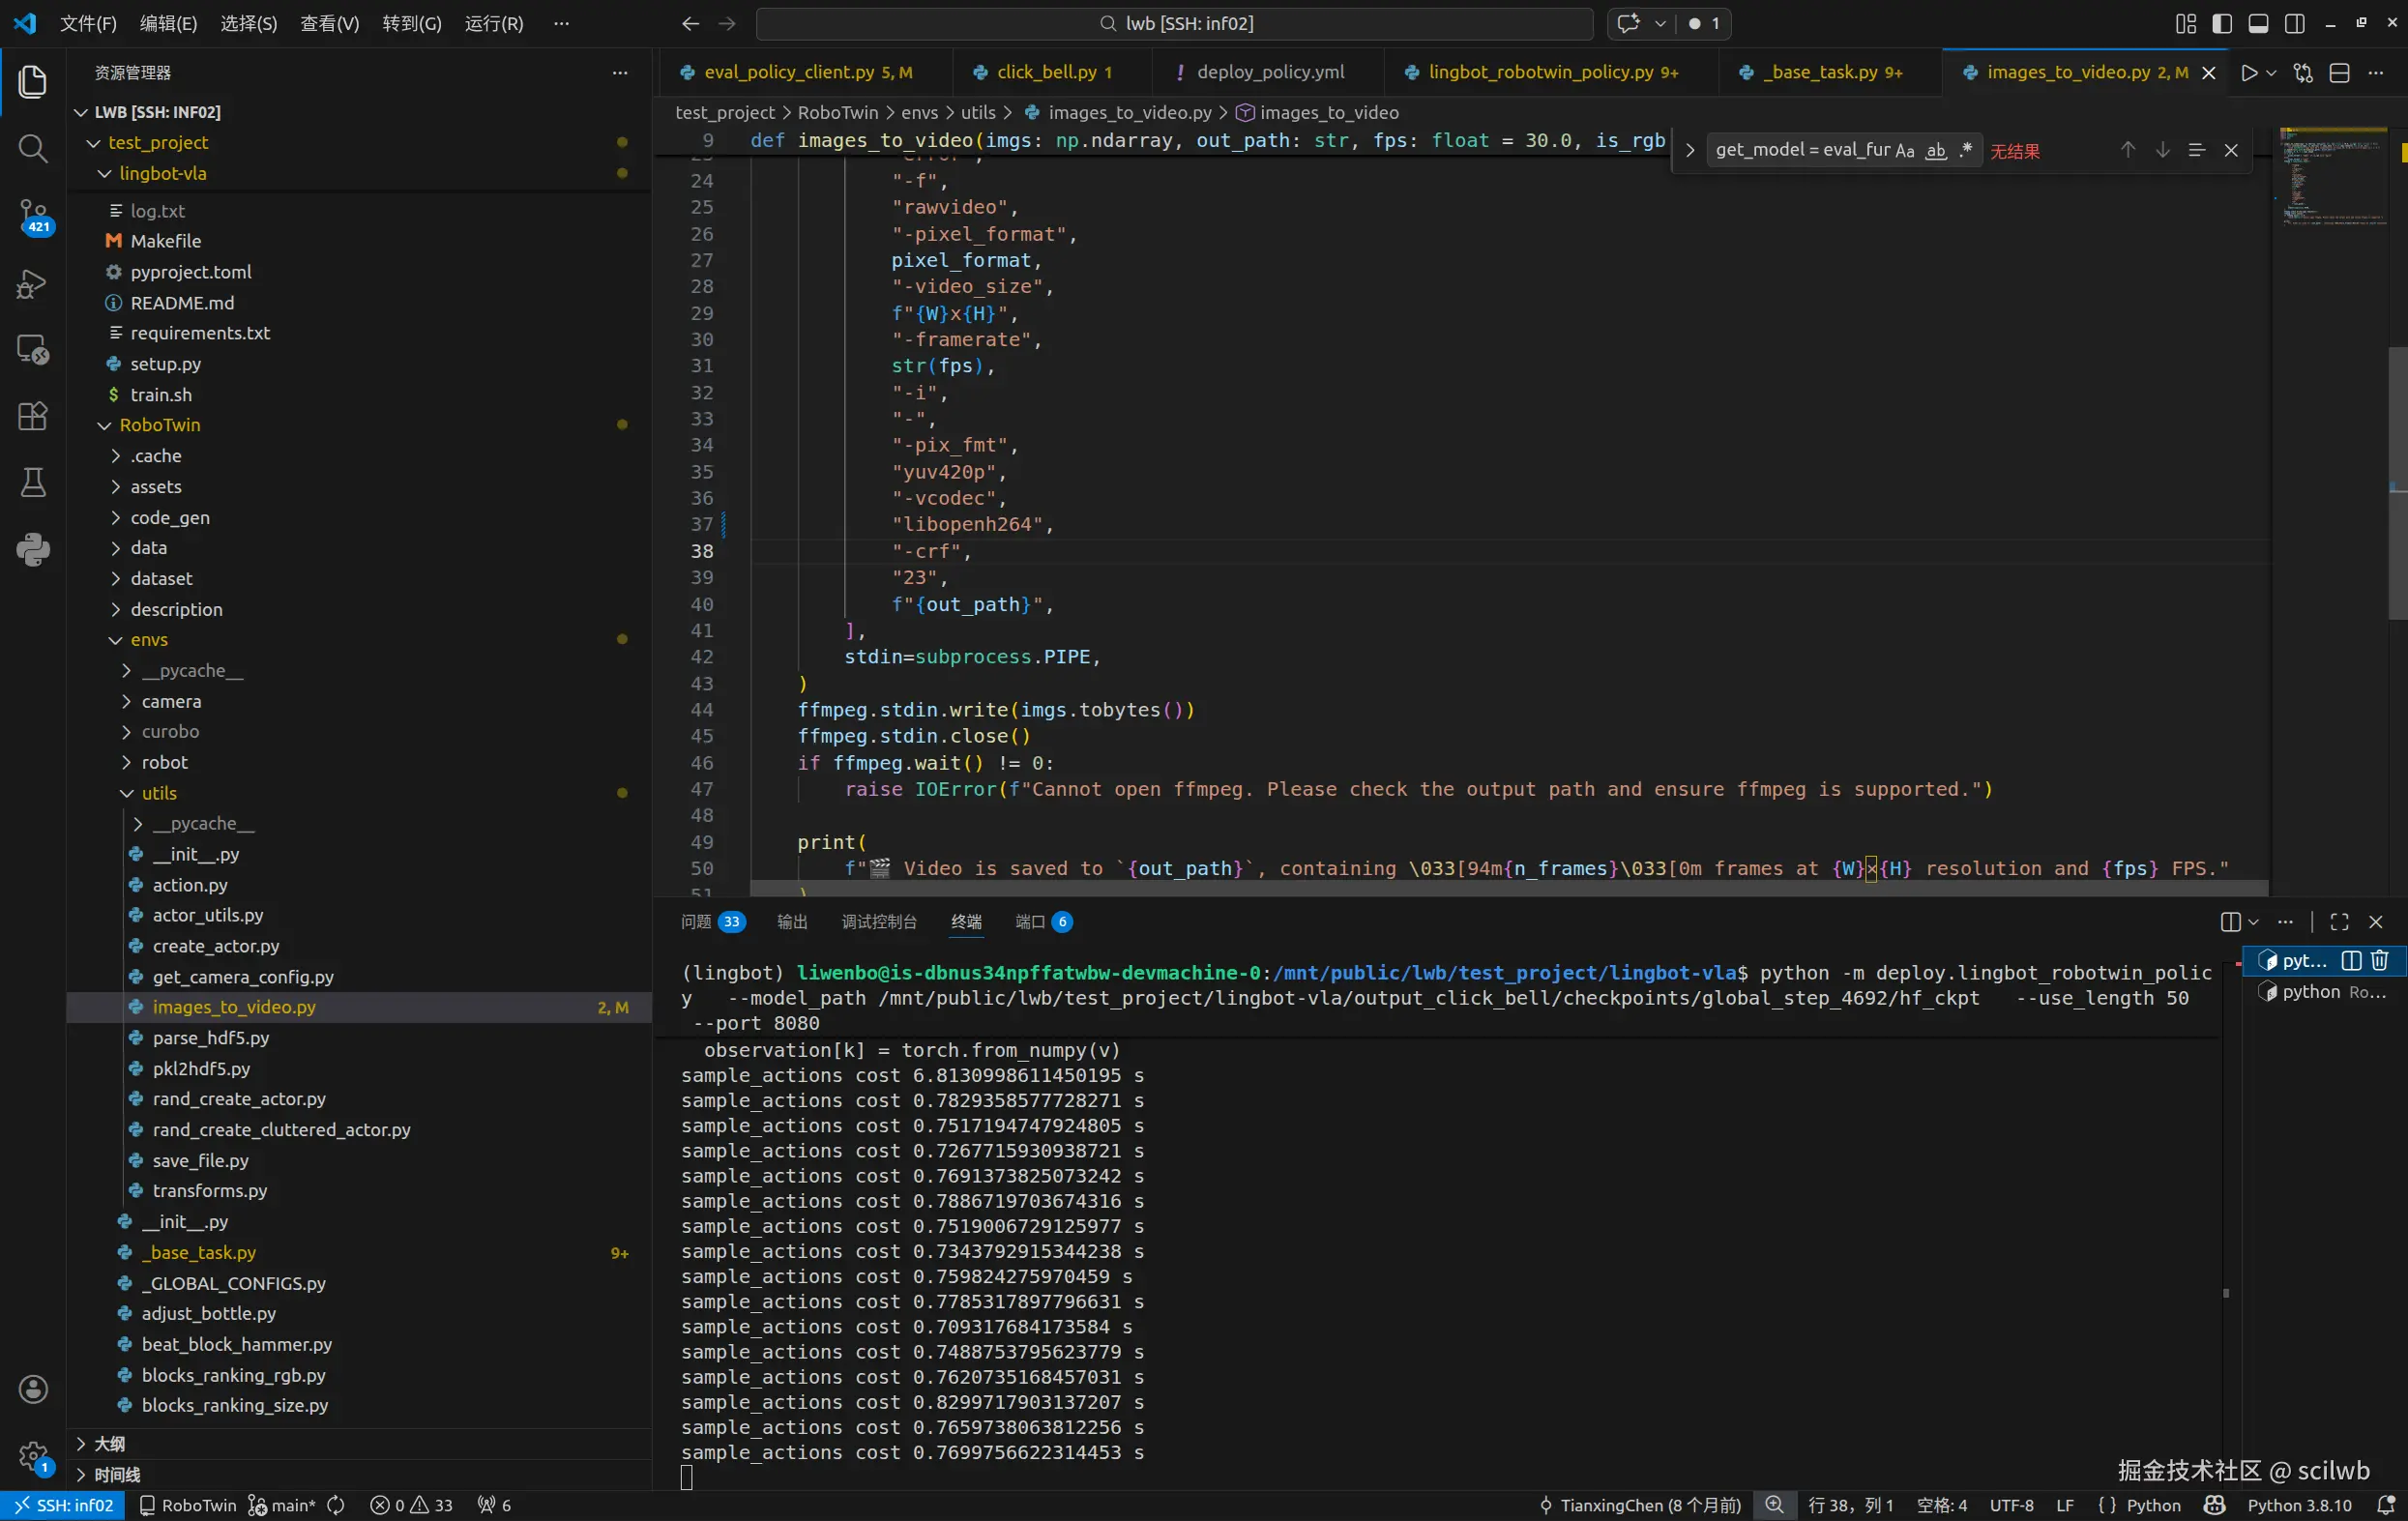
Task: Toggle regular expression search option
Action: pos(1966,150)
